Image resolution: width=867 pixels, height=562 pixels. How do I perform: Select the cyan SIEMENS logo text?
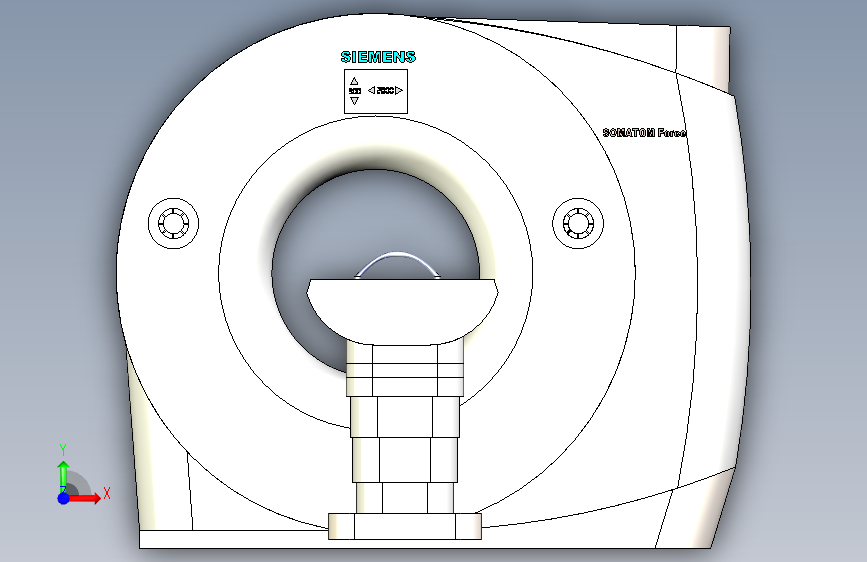tap(378, 57)
